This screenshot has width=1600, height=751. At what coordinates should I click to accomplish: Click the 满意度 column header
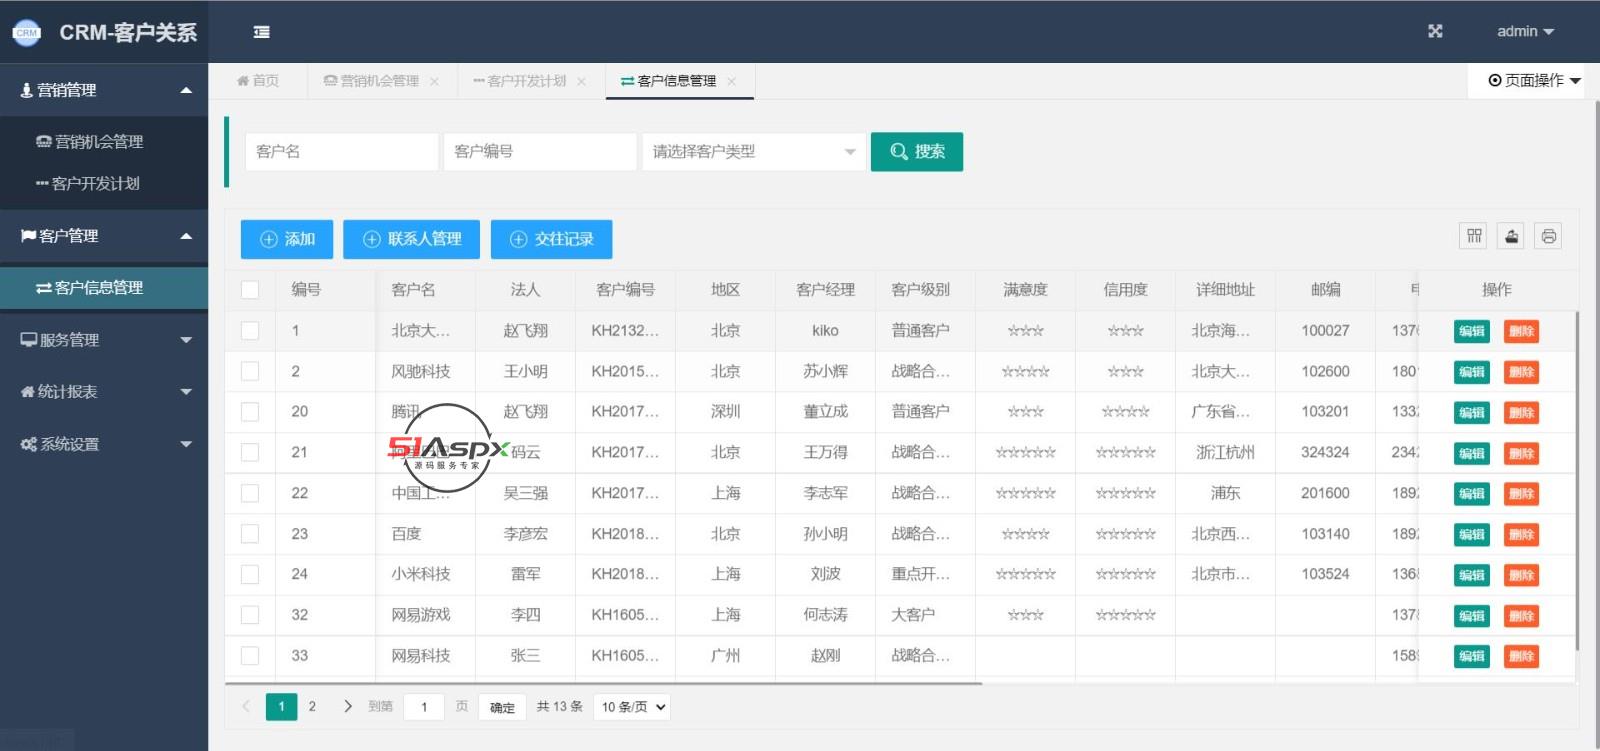[1025, 290]
